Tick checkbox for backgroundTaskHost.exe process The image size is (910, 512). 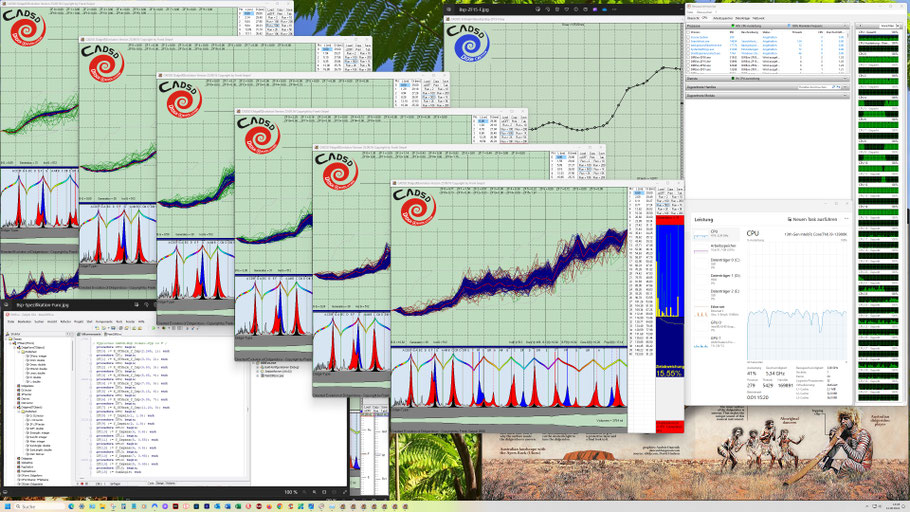(x=688, y=45)
